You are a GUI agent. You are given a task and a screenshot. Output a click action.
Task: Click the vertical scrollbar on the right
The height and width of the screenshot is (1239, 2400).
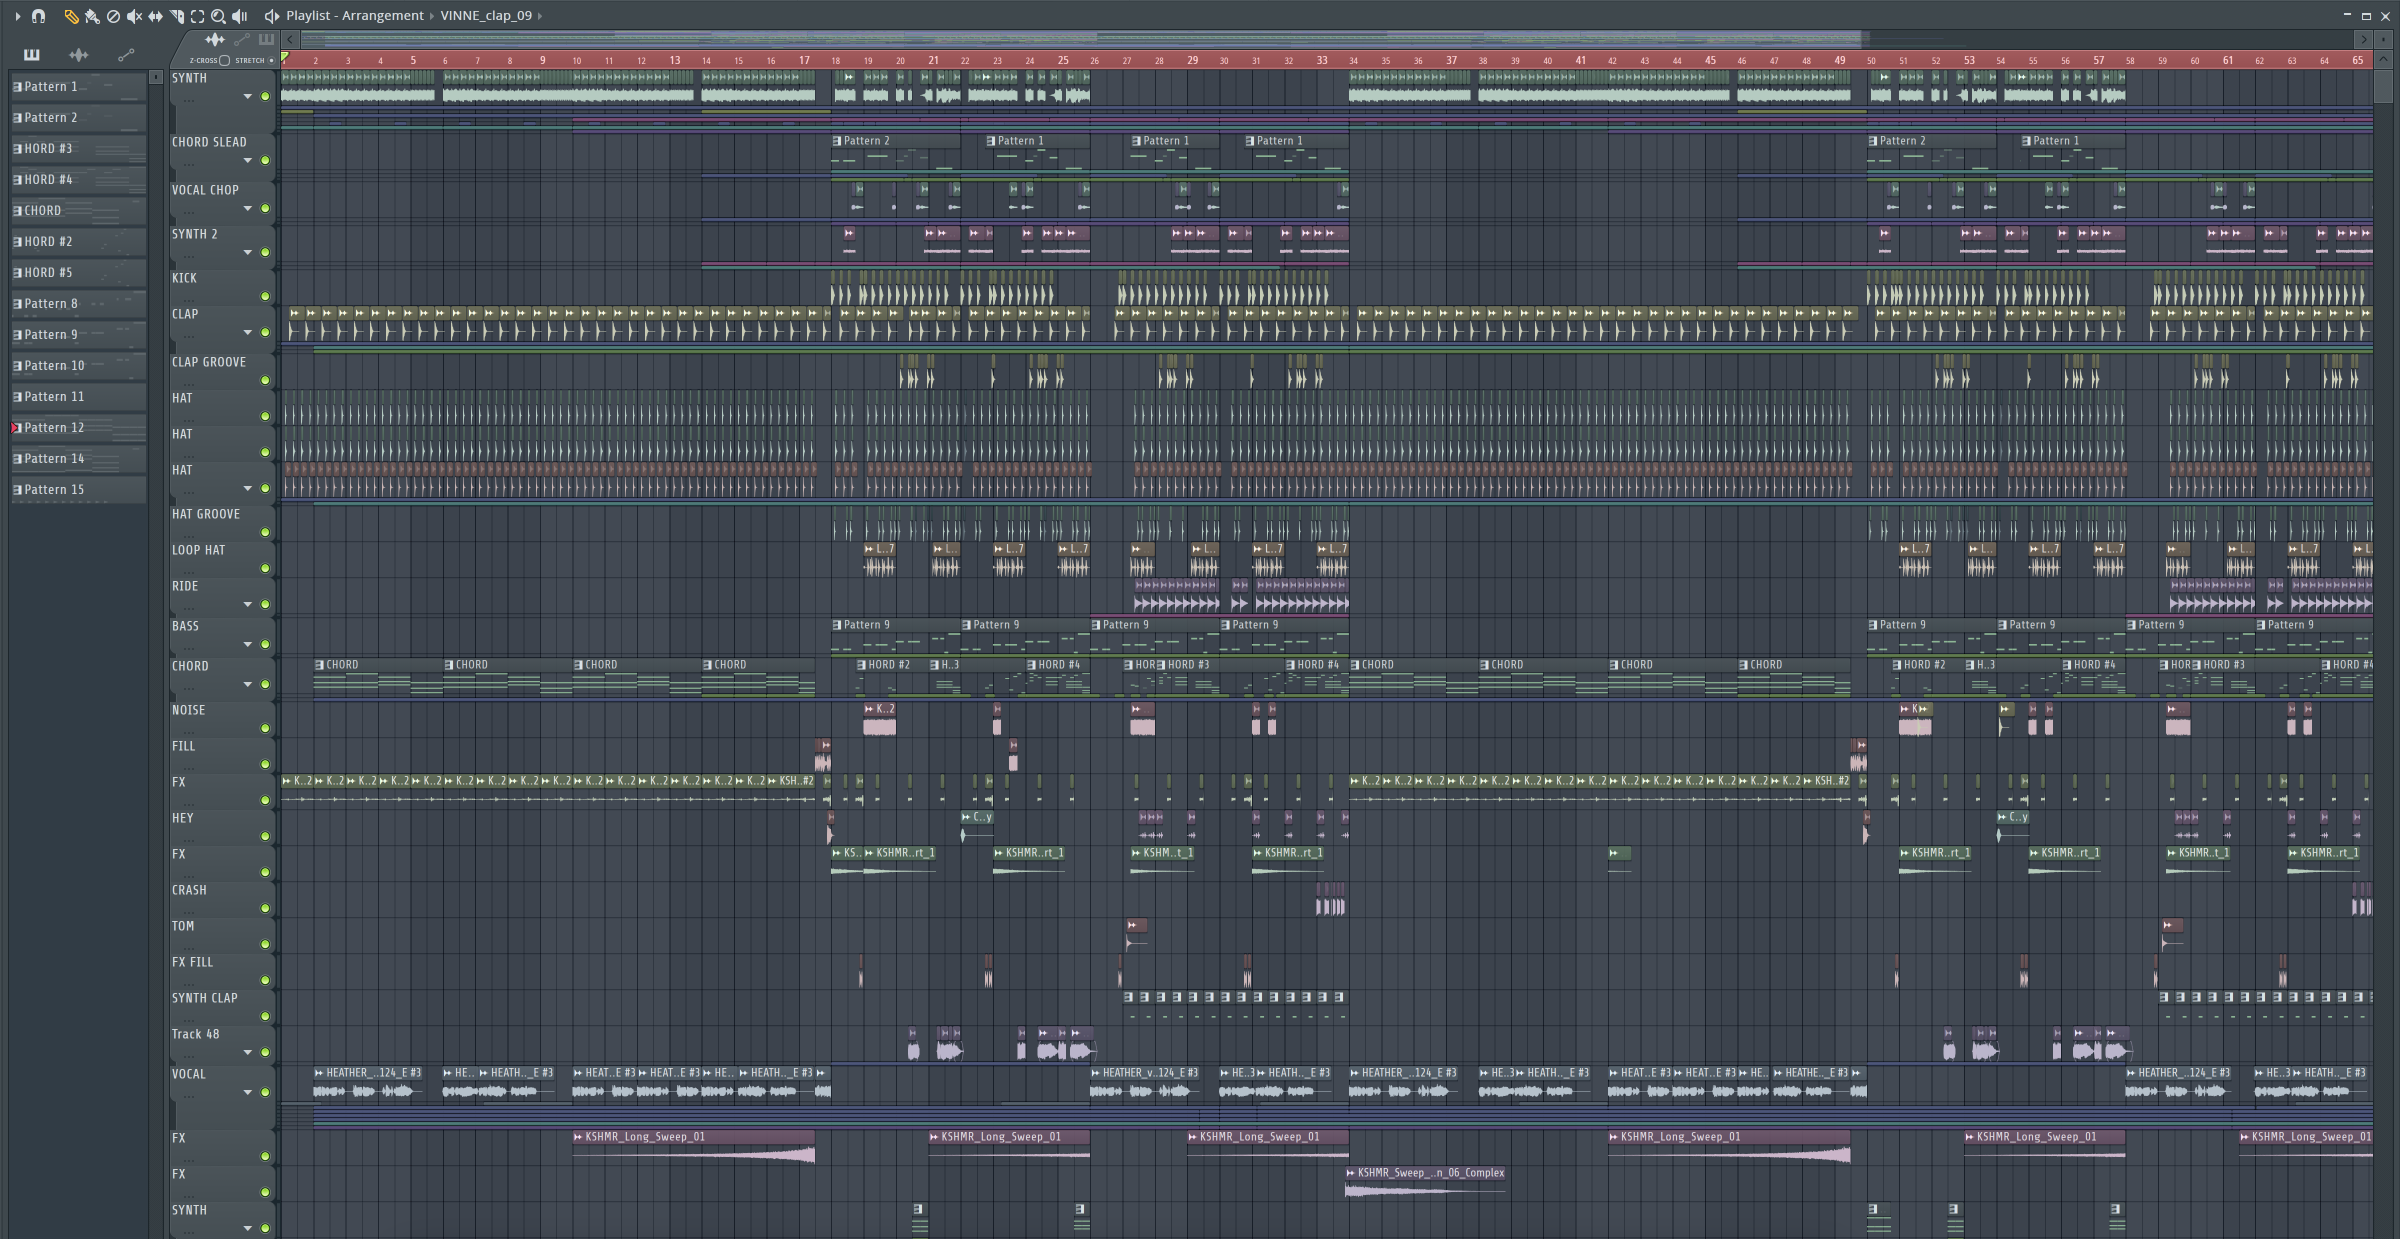(2384, 85)
